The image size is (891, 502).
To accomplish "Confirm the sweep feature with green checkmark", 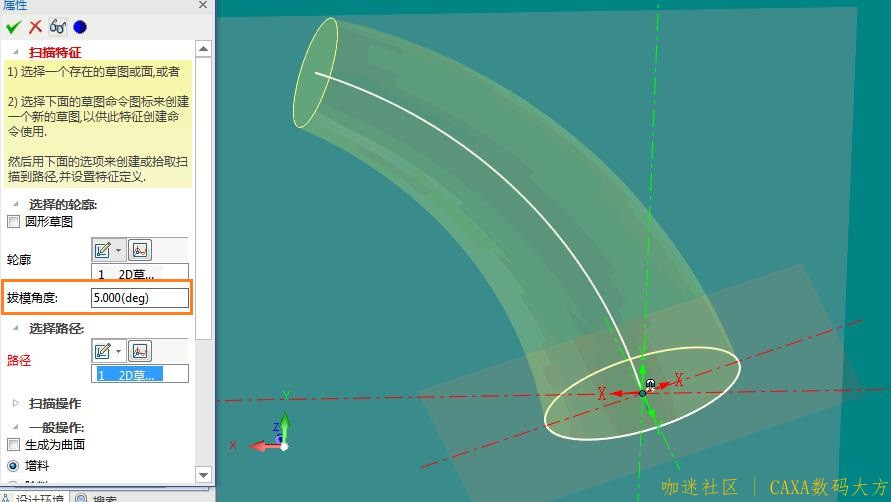I will click(x=13, y=27).
